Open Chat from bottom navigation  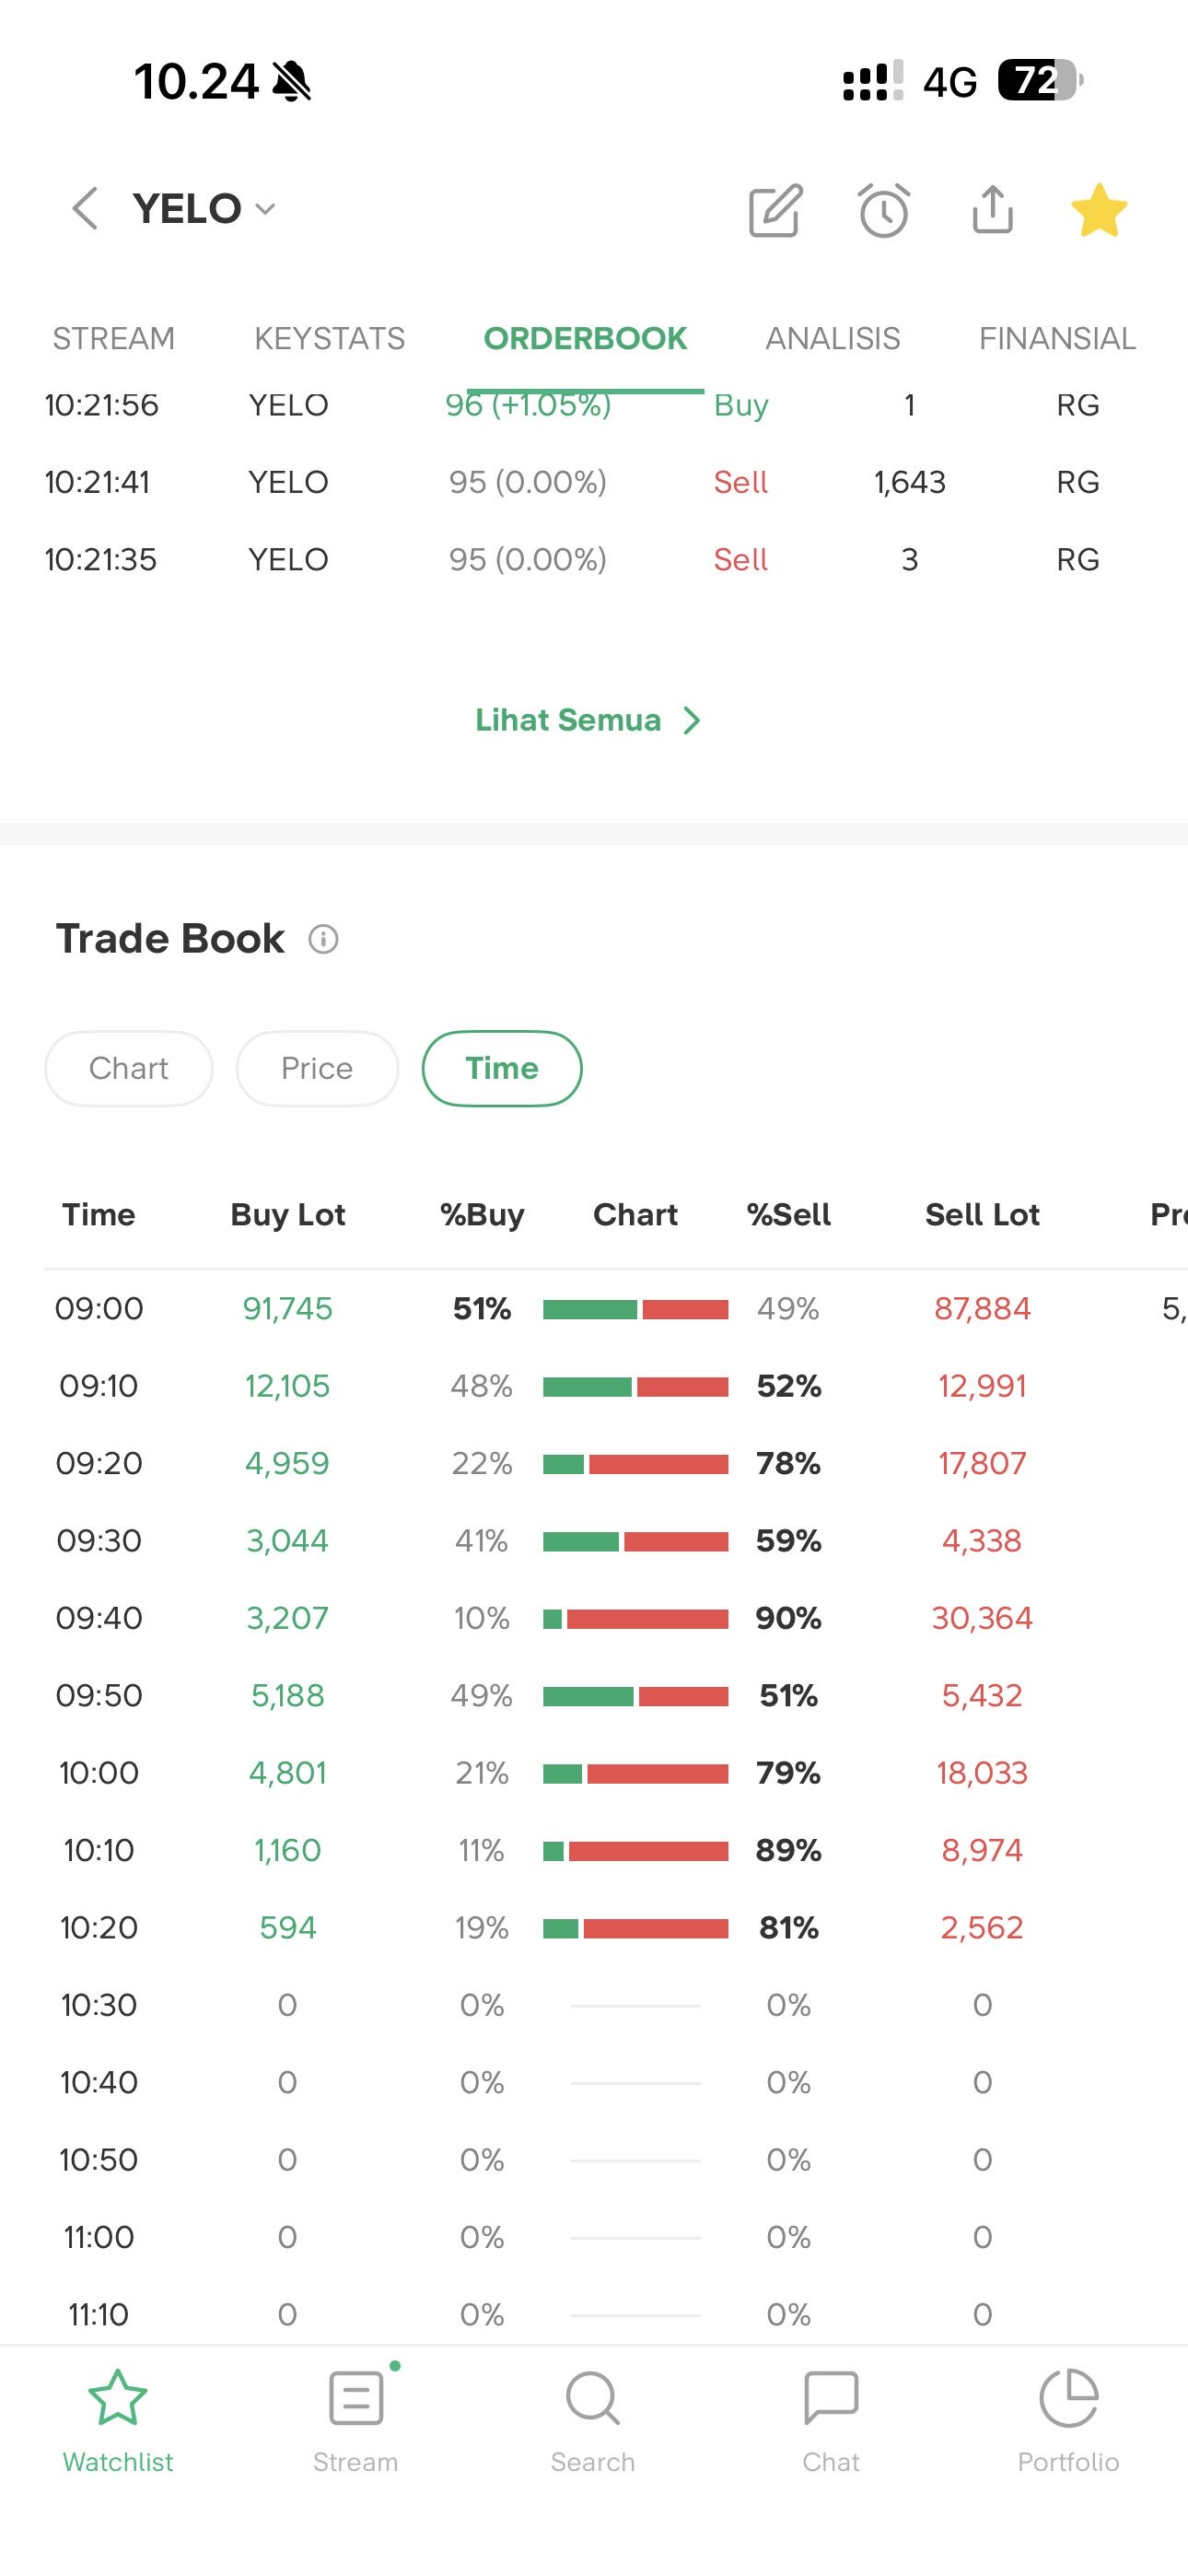[x=831, y=2416]
